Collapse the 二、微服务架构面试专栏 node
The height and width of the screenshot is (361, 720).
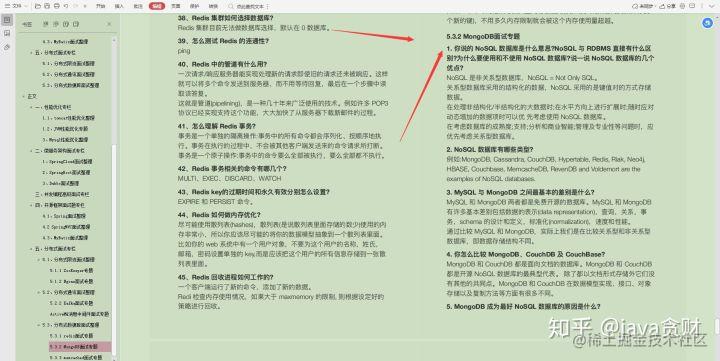(31, 151)
